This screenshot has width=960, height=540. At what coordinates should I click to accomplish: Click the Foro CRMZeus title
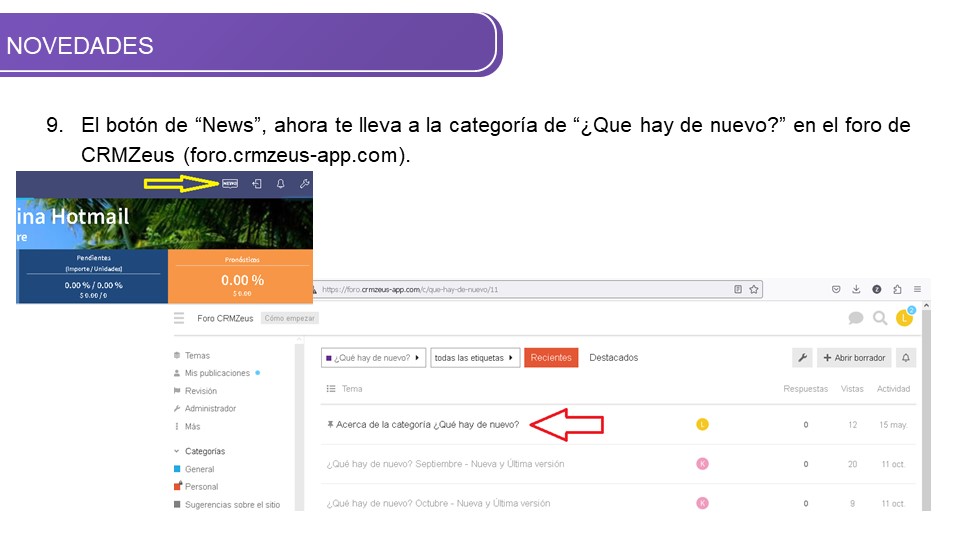(x=225, y=318)
